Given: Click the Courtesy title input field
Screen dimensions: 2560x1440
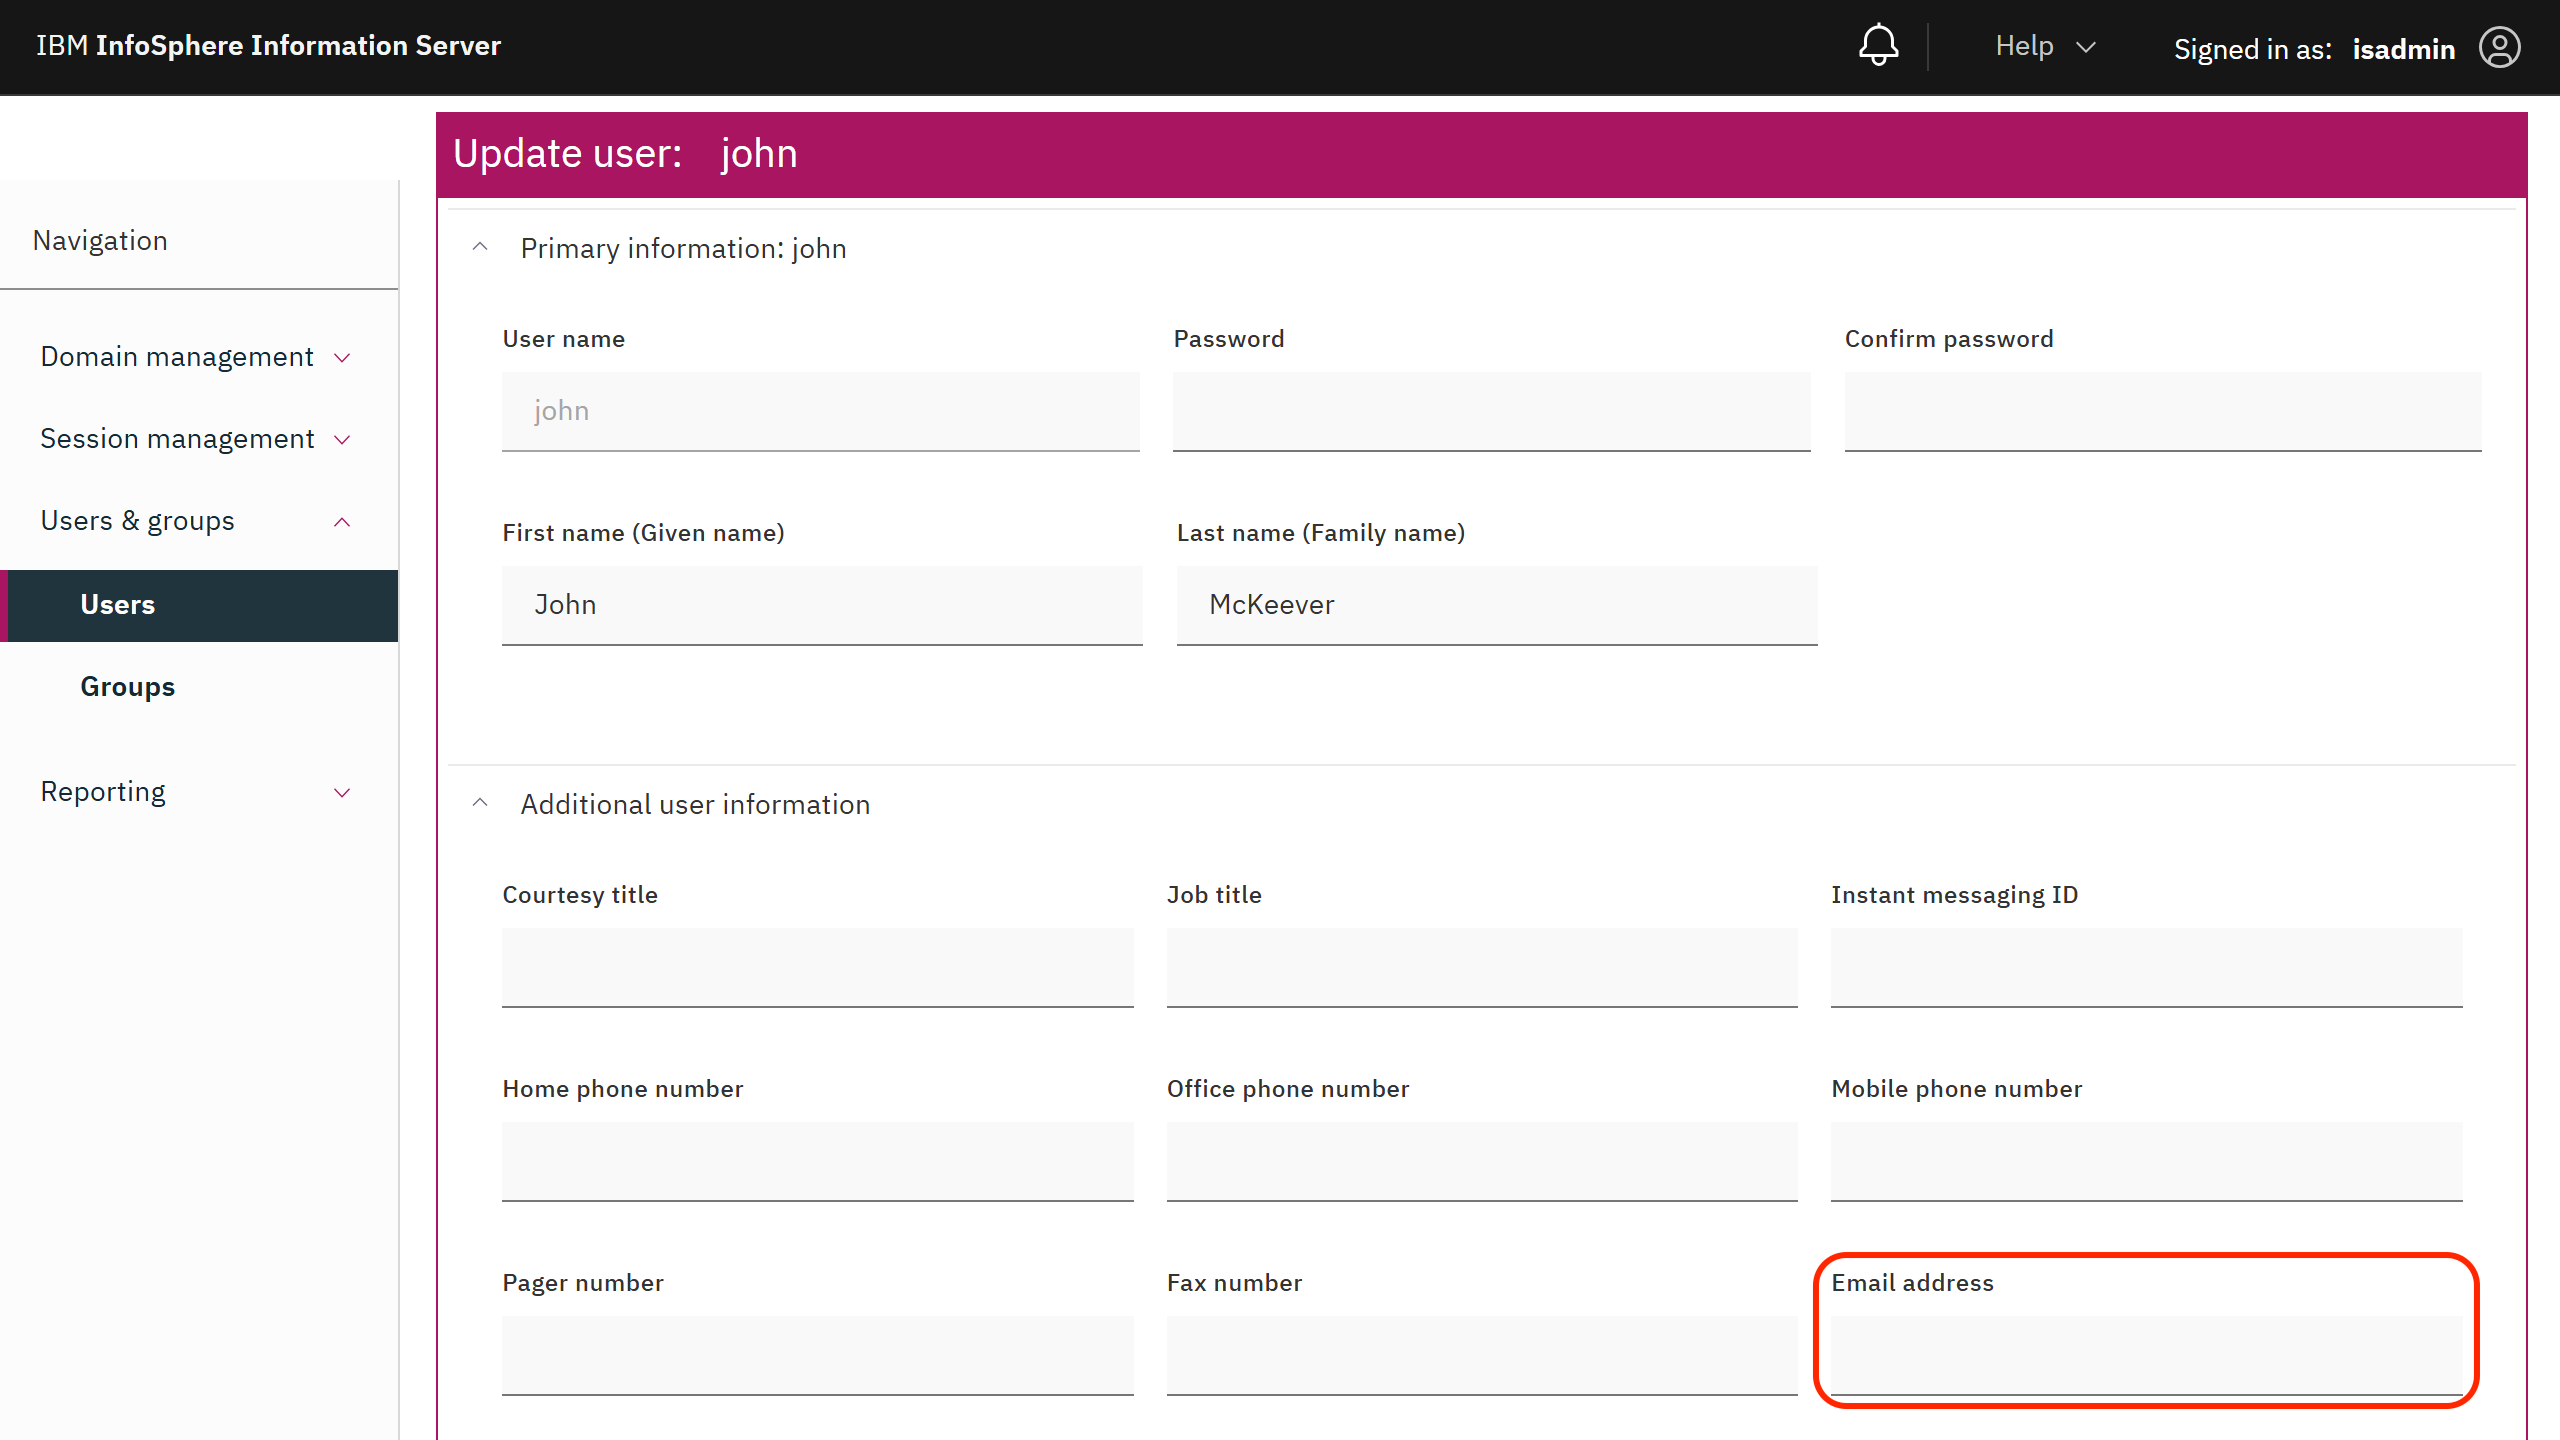Looking at the screenshot, I should point(817,966).
